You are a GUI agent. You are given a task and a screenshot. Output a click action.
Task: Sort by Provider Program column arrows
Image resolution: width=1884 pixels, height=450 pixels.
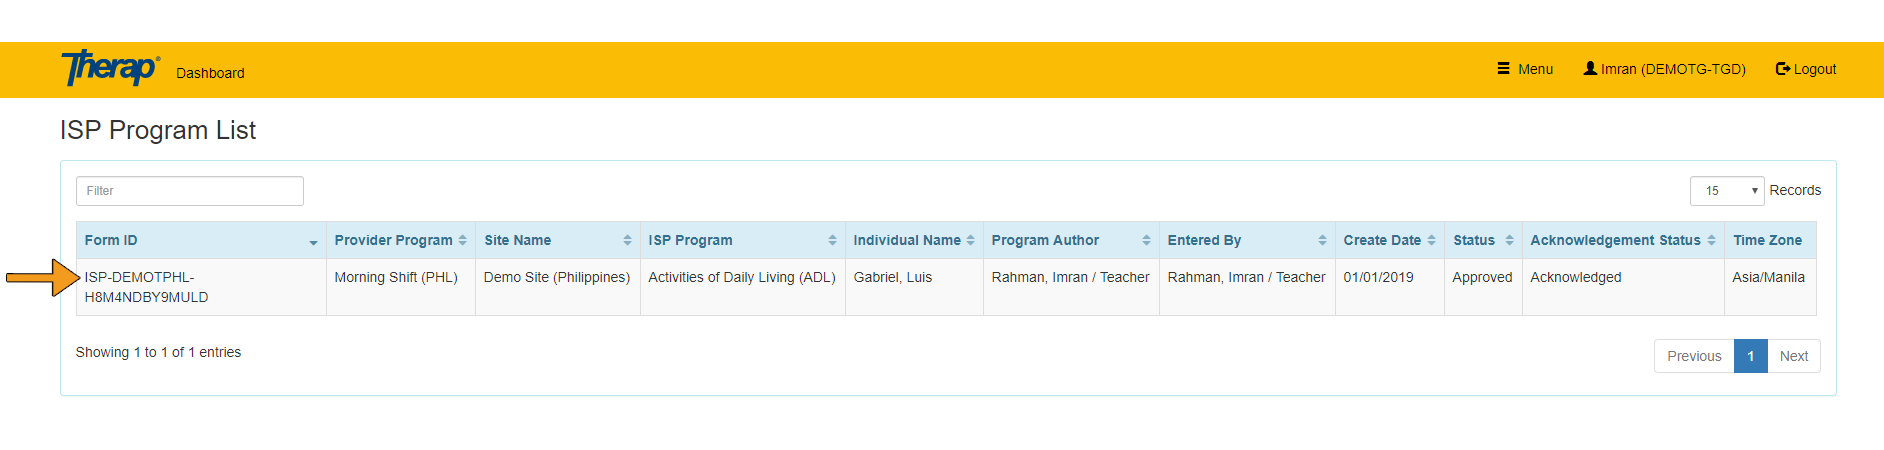pos(462,240)
